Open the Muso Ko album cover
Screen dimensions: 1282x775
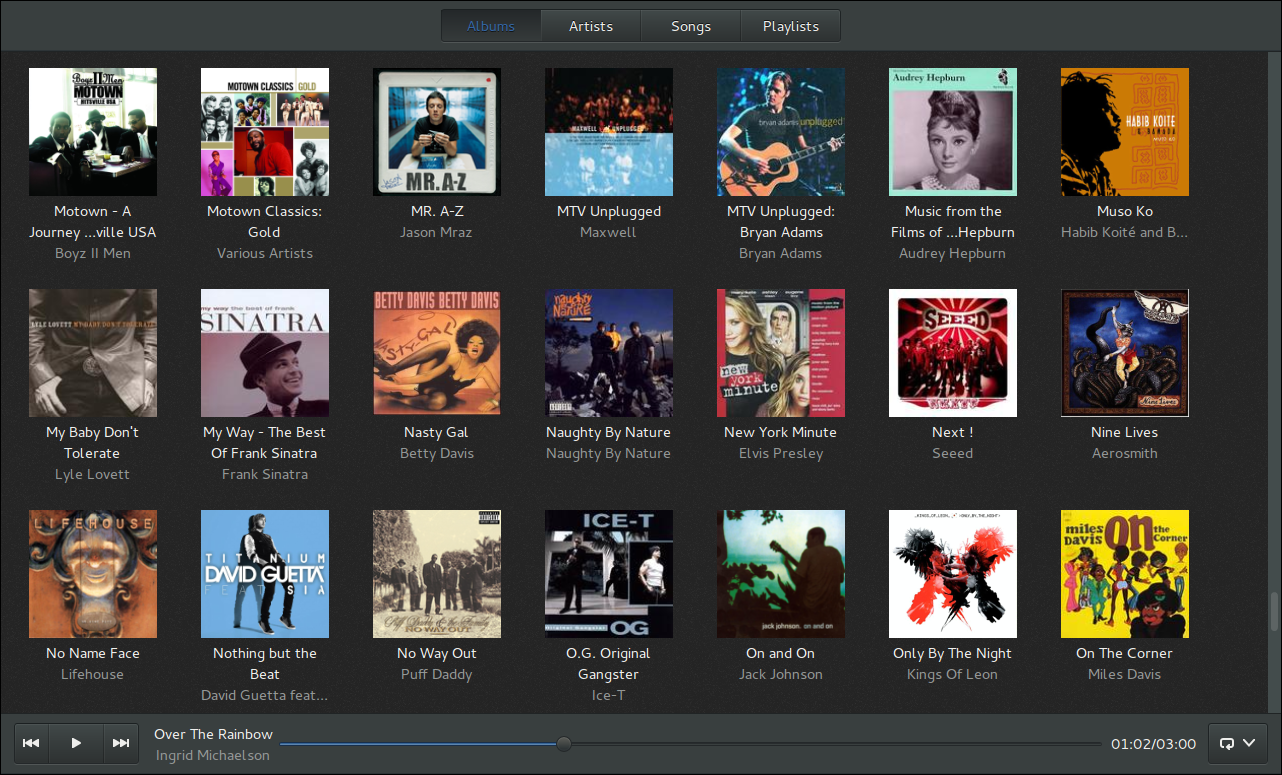1125,132
